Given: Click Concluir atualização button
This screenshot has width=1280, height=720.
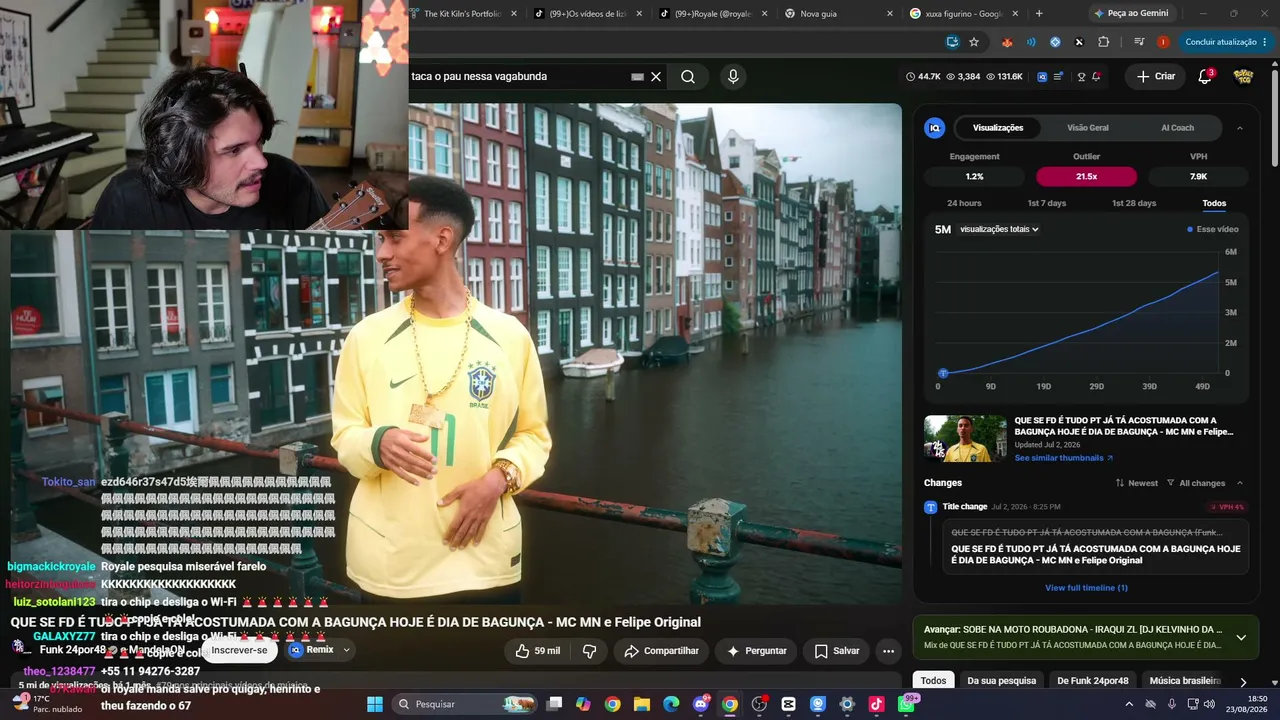Looking at the screenshot, I should (1225, 42).
